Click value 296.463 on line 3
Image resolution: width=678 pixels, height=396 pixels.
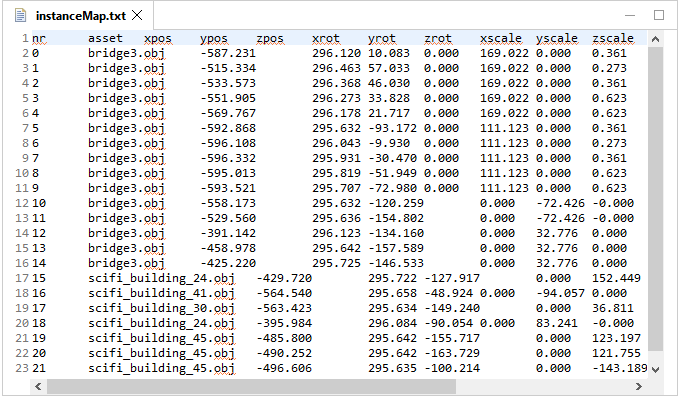(336, 68)
